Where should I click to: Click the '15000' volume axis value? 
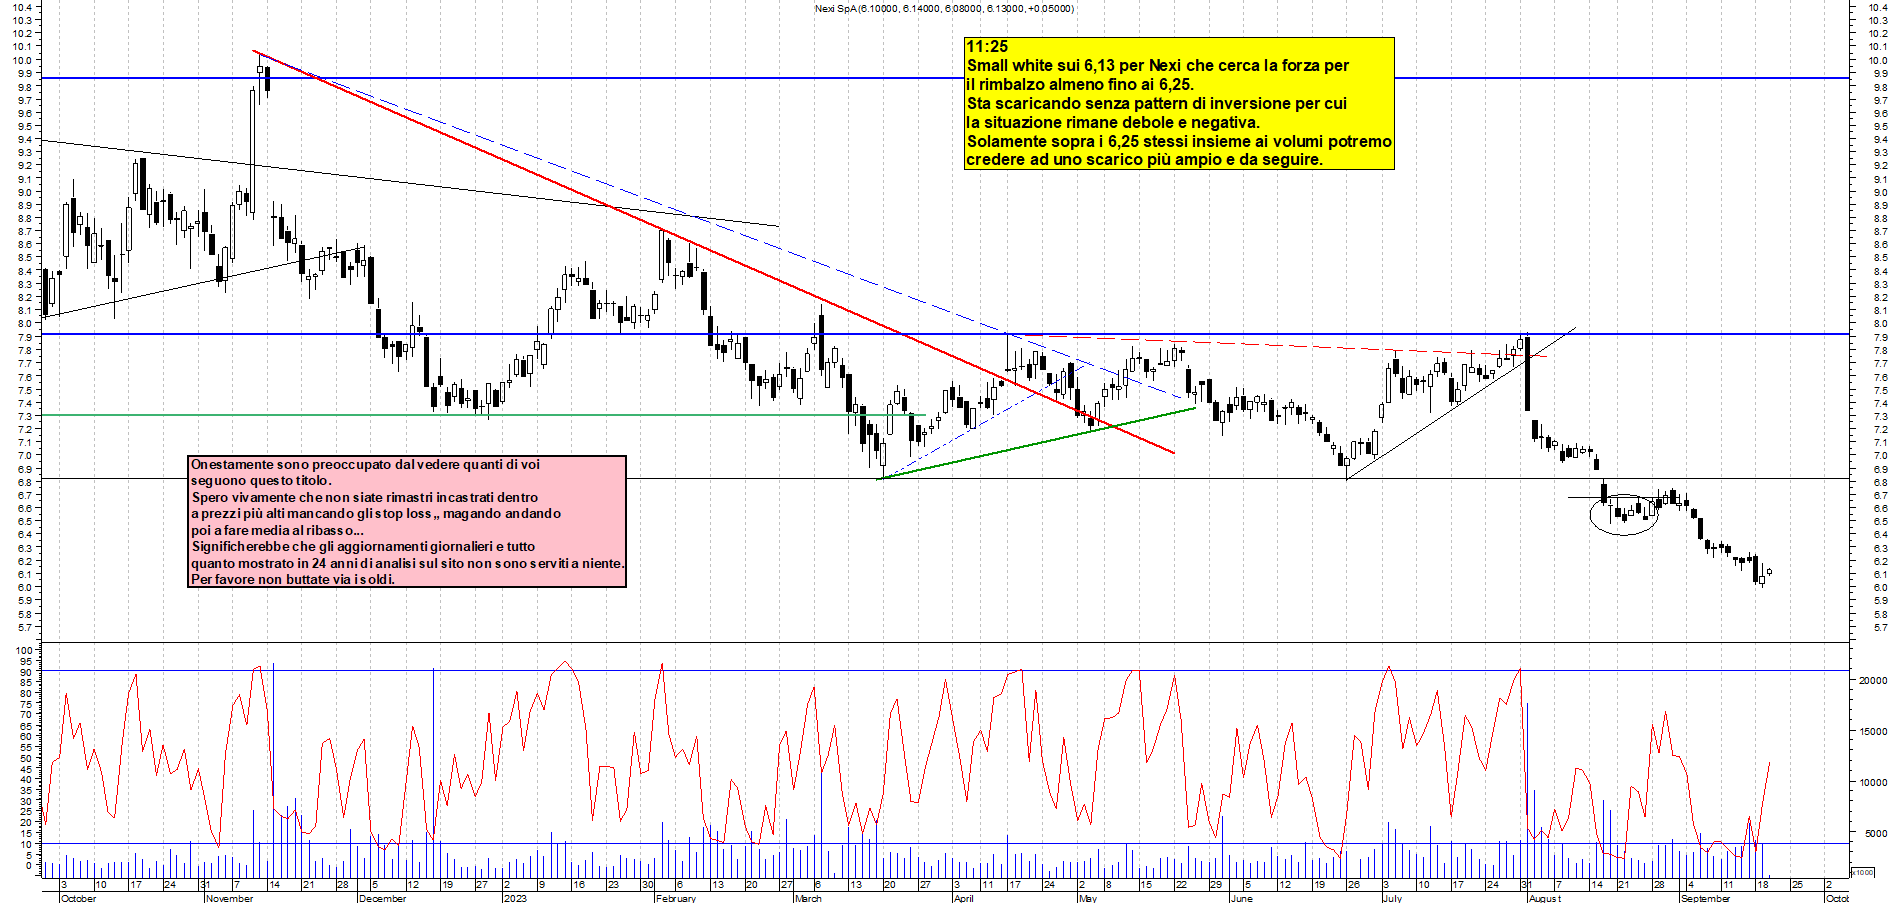tap(1872, 731)
